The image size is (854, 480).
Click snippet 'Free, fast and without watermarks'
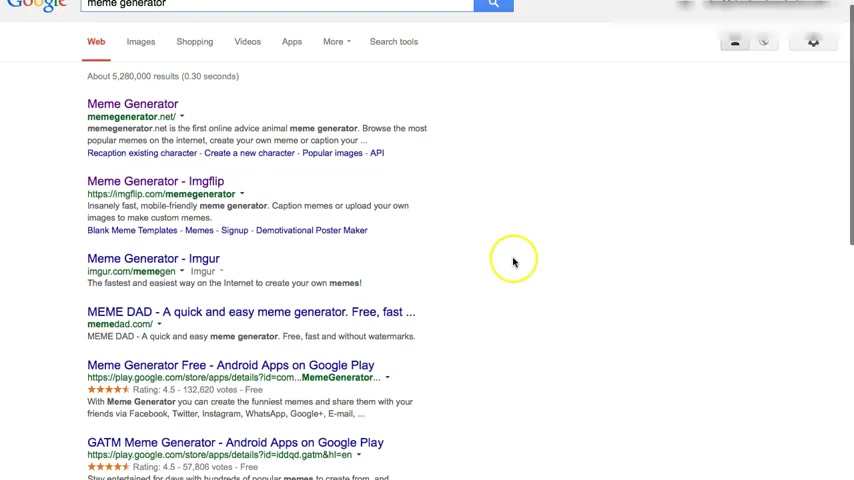tap(349, 337)
